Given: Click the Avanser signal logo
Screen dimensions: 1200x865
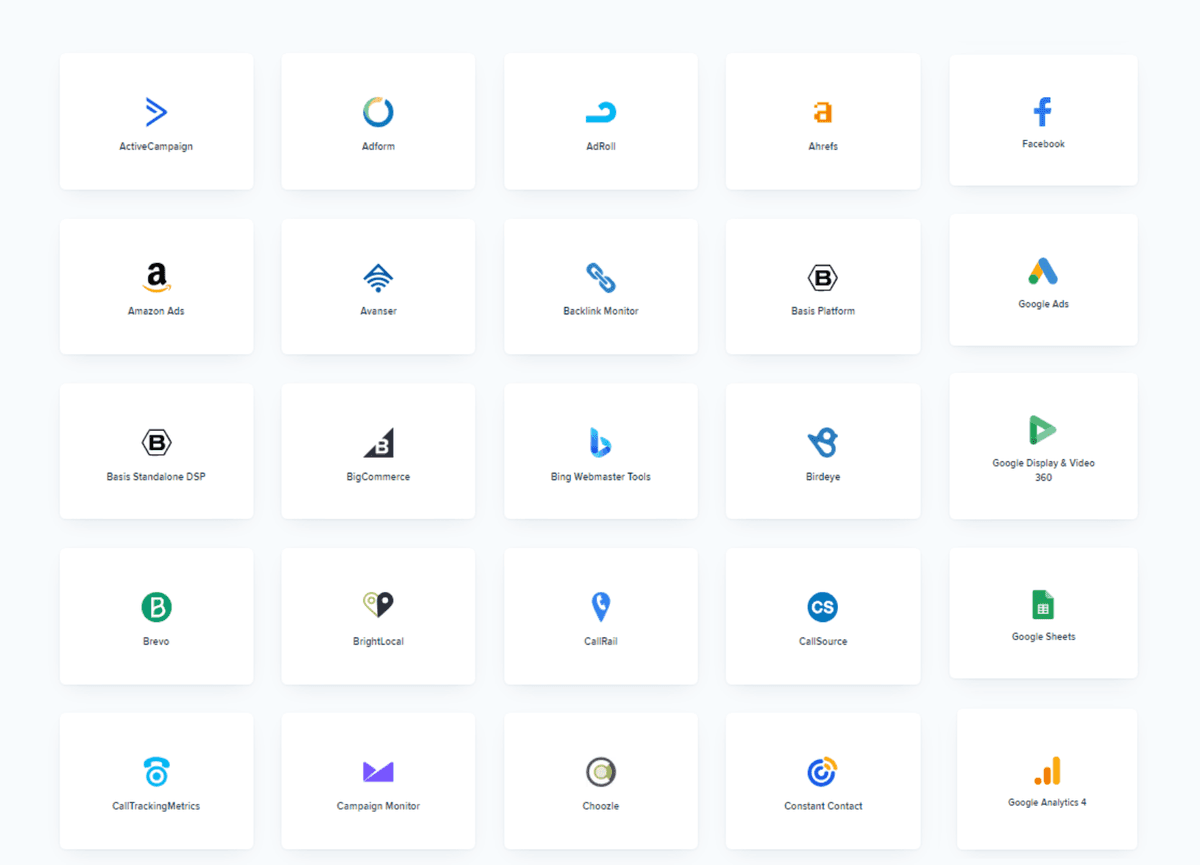Looking at the screenshot, I should 378,277.
